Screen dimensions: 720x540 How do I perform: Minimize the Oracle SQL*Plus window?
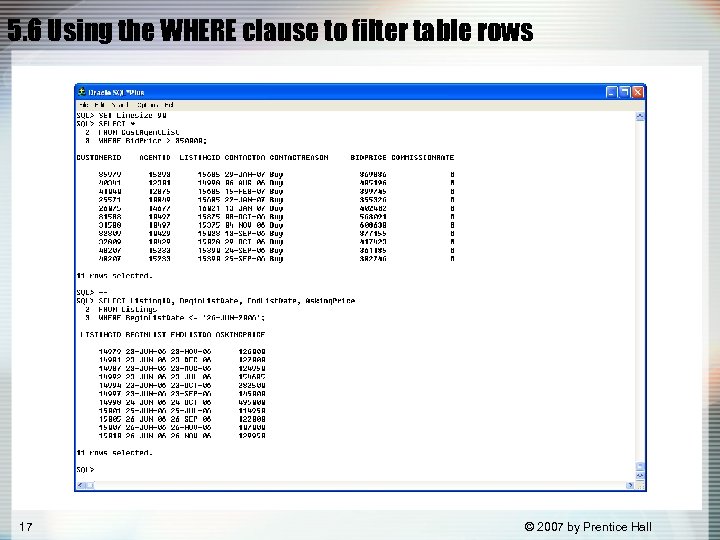(611, 92)
